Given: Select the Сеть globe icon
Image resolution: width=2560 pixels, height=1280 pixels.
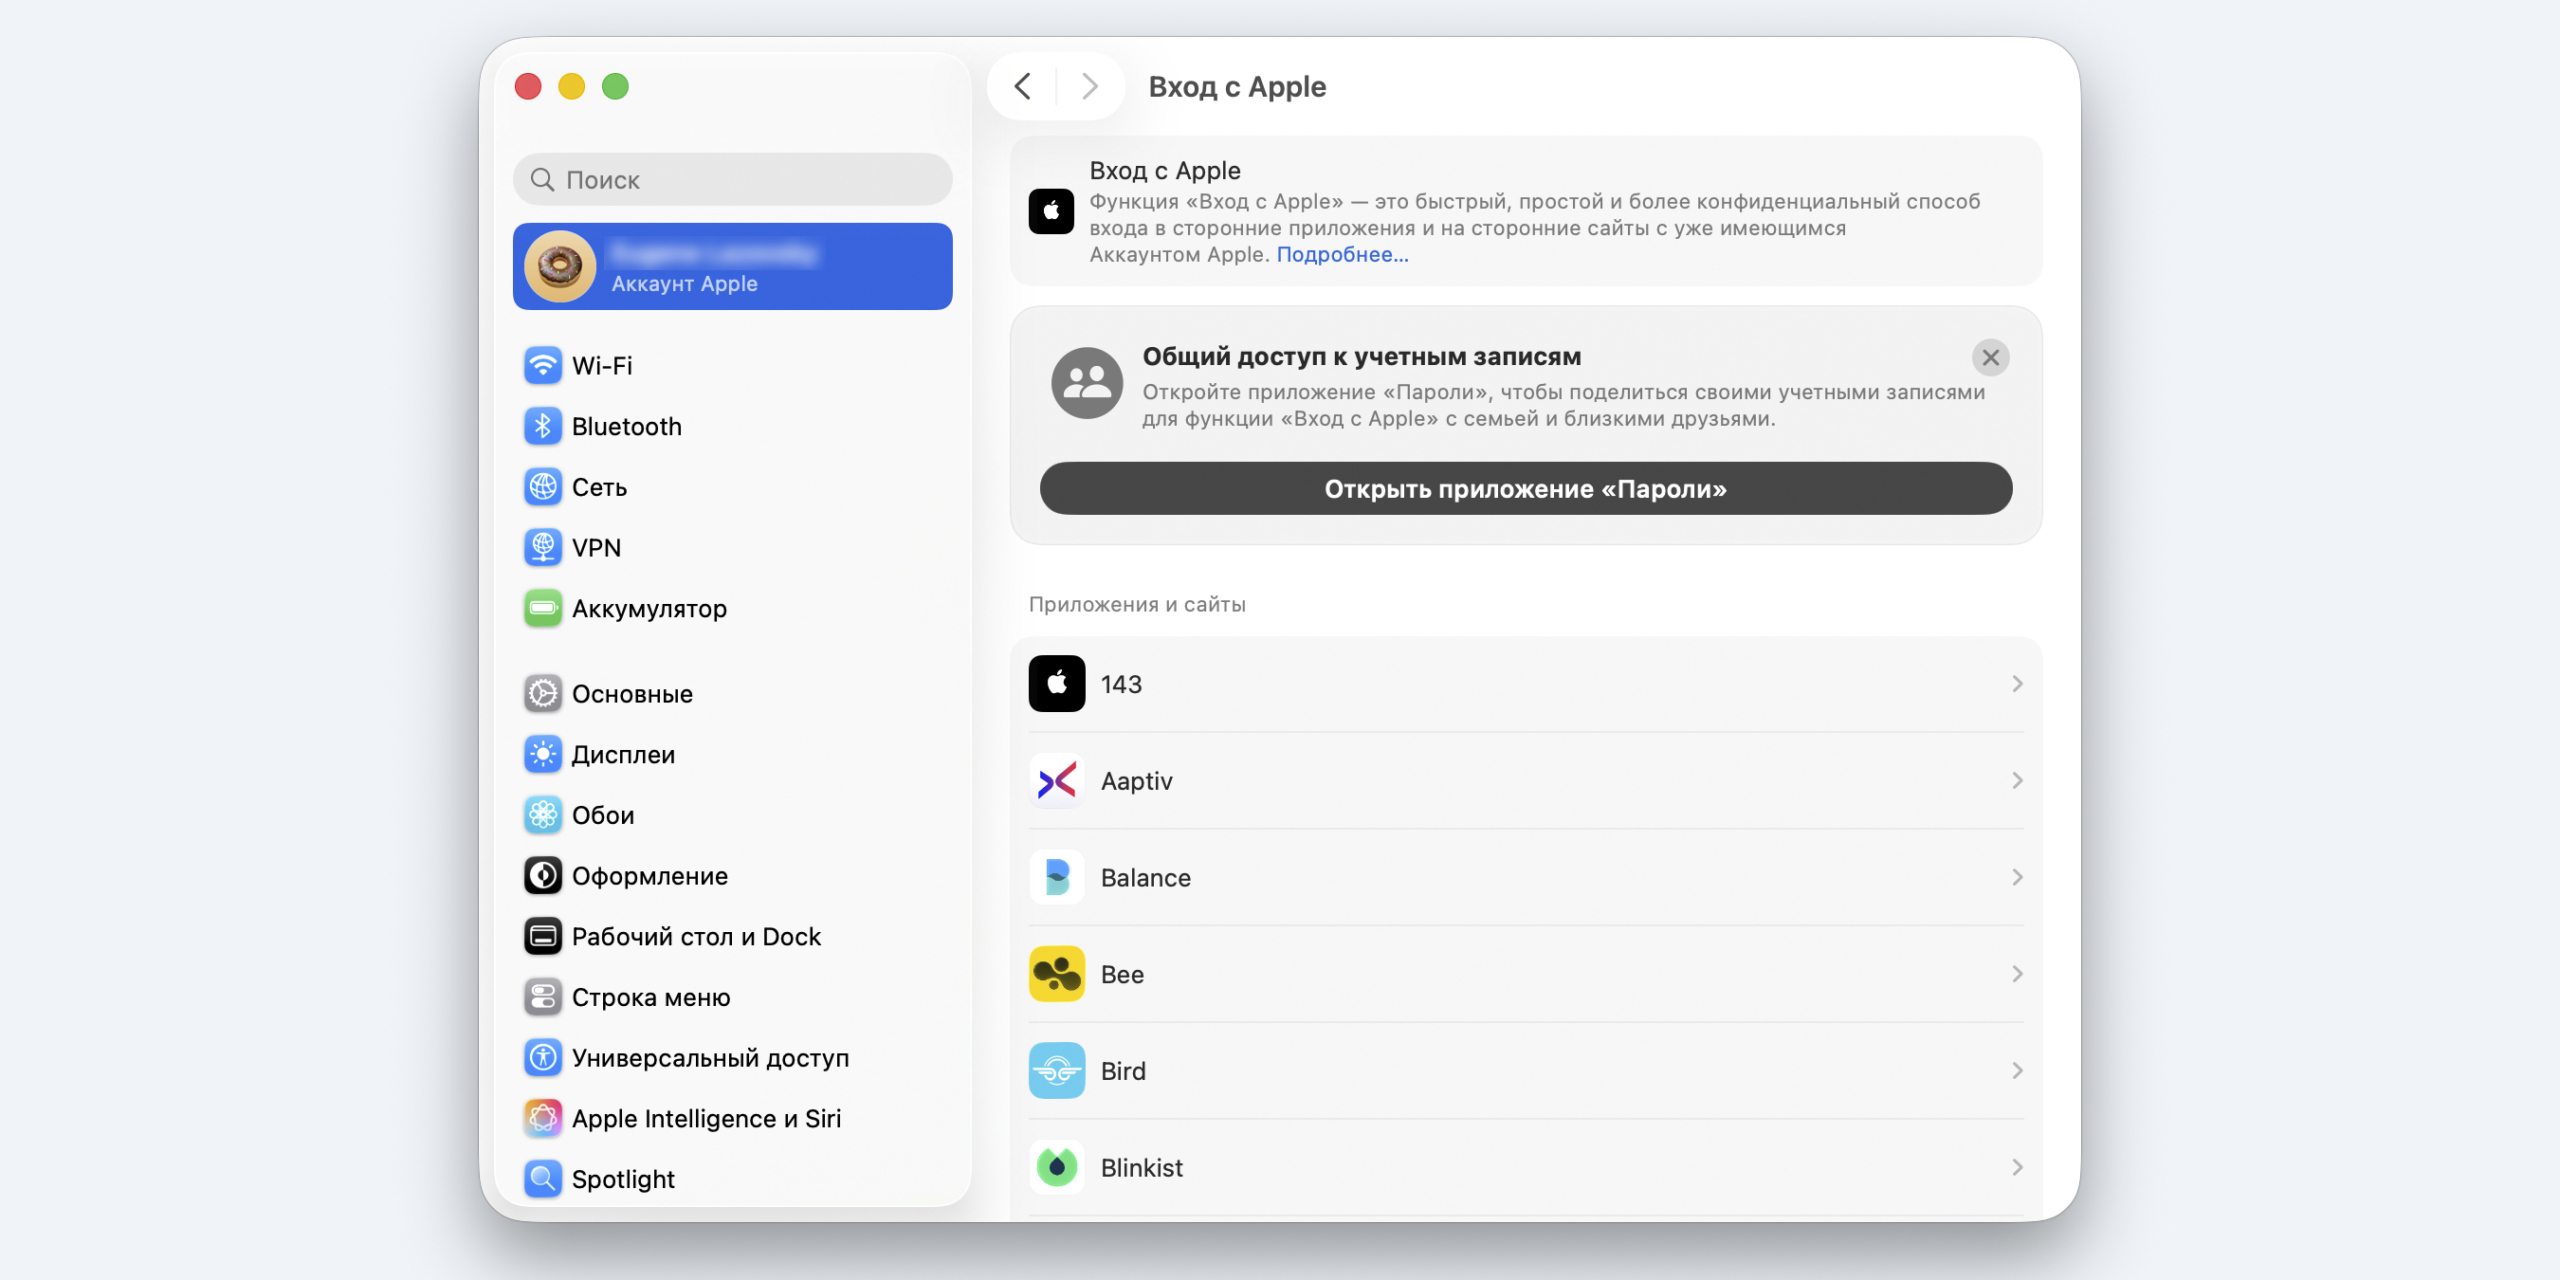Looking at the screenshot, I should [543, 487].
